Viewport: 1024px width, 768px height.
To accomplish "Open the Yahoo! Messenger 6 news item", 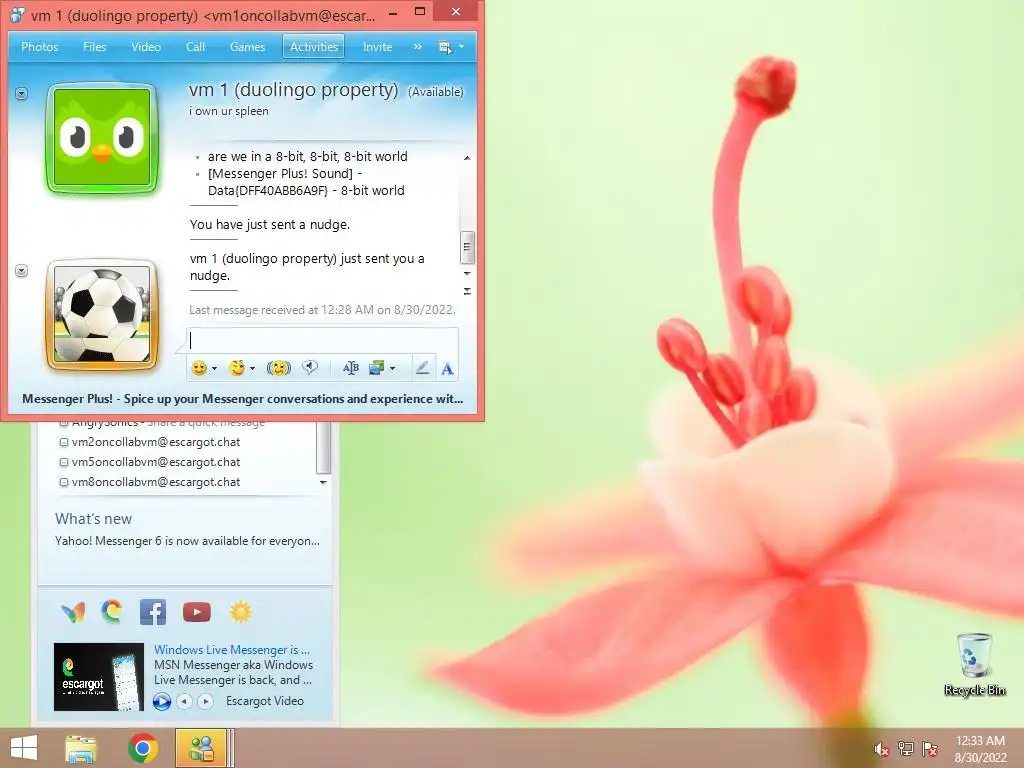I will point(187,541).
